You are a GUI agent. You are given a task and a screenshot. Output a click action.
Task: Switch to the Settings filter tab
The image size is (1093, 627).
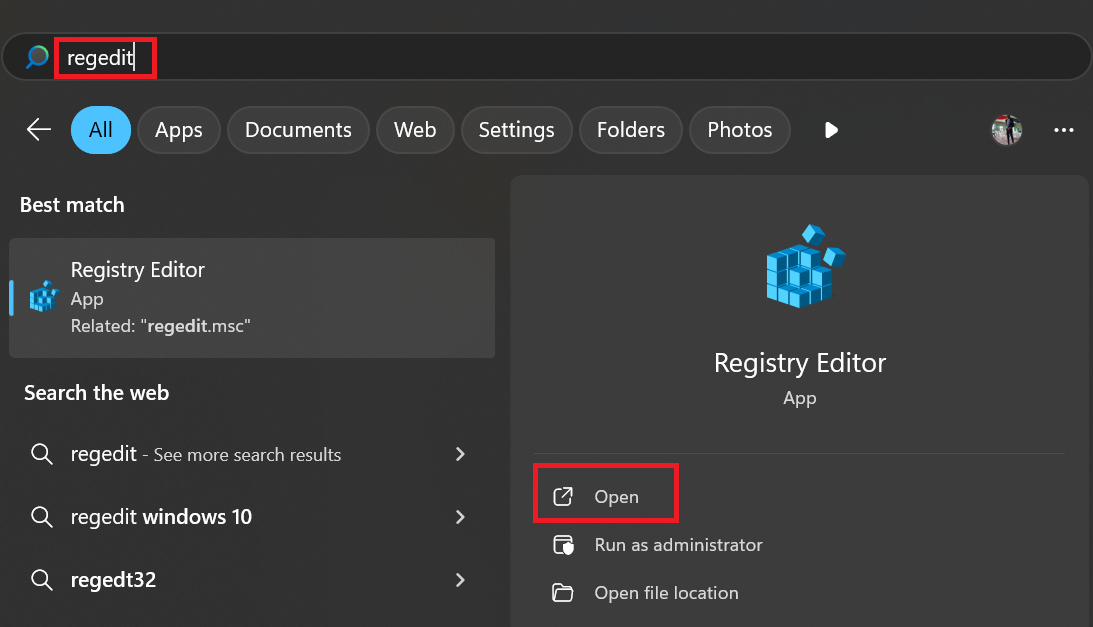517,130
